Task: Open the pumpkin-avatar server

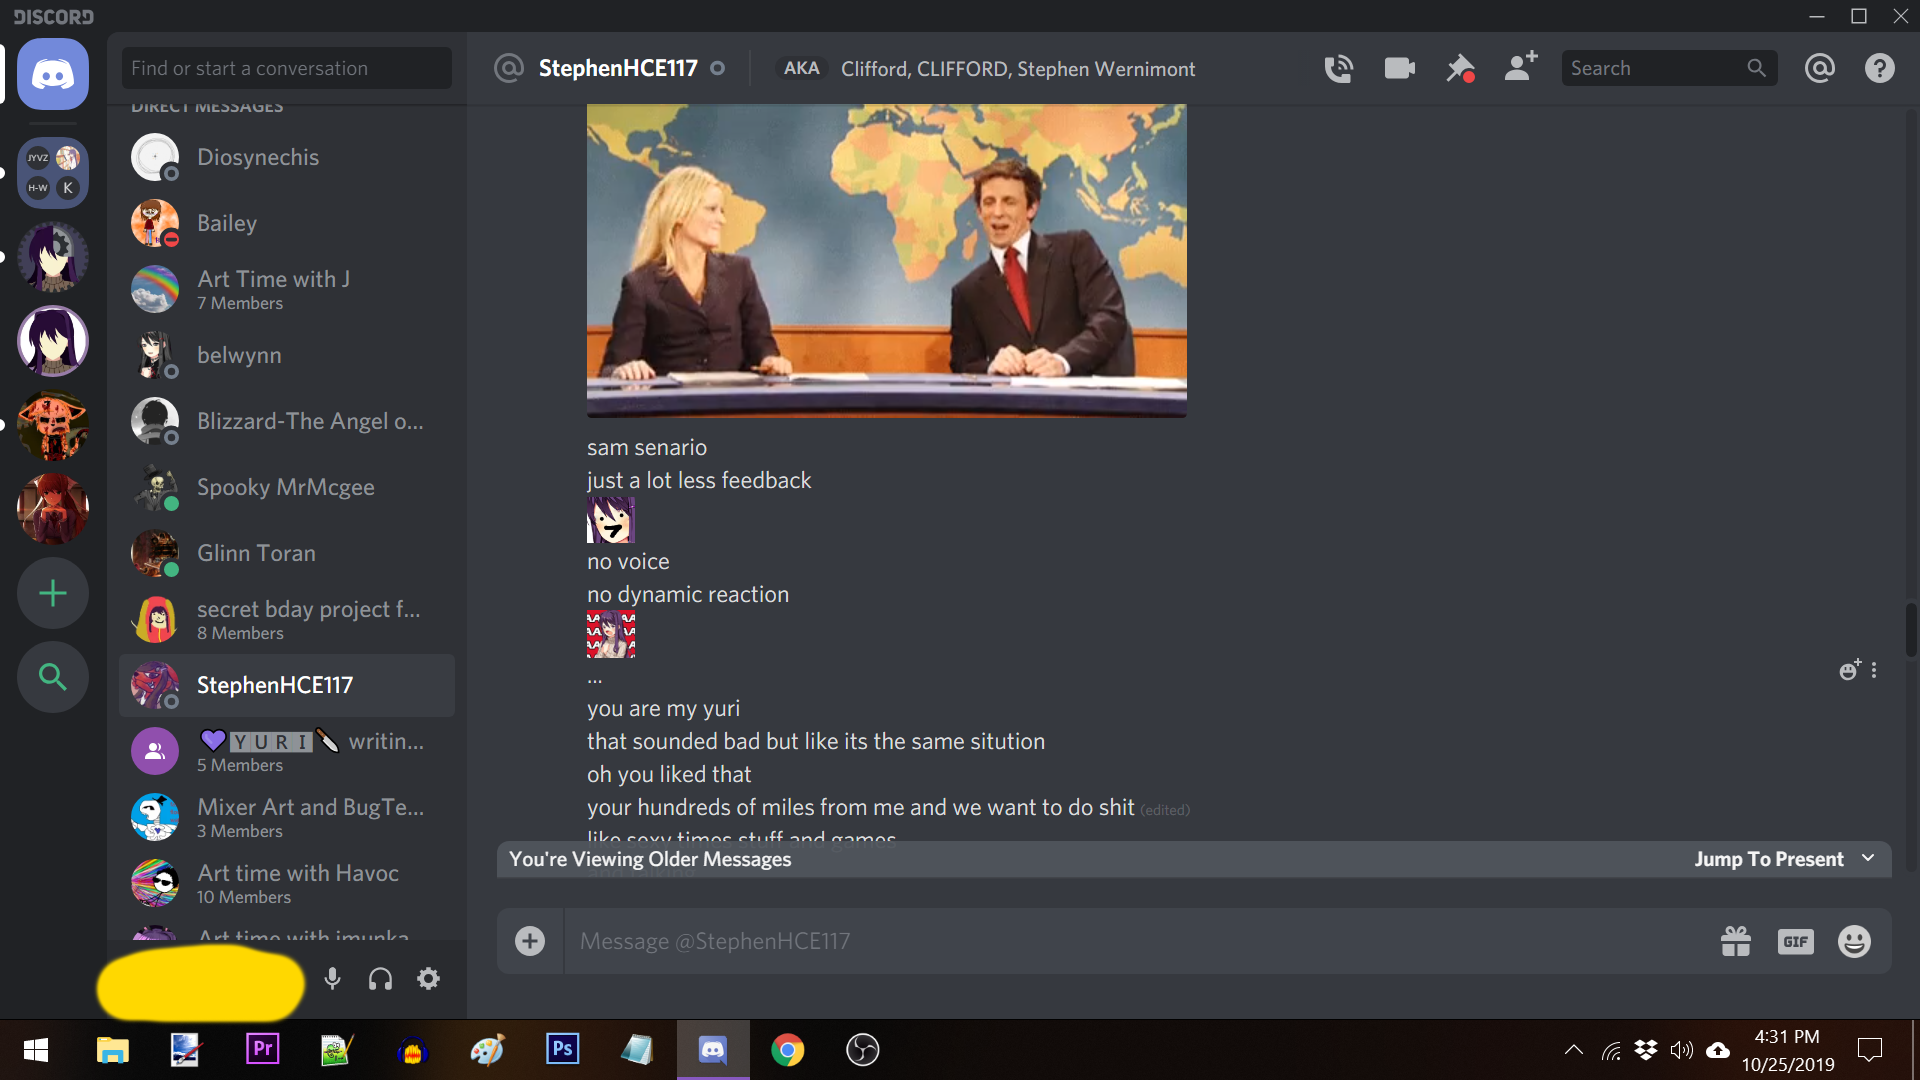Action: [53, 425]
